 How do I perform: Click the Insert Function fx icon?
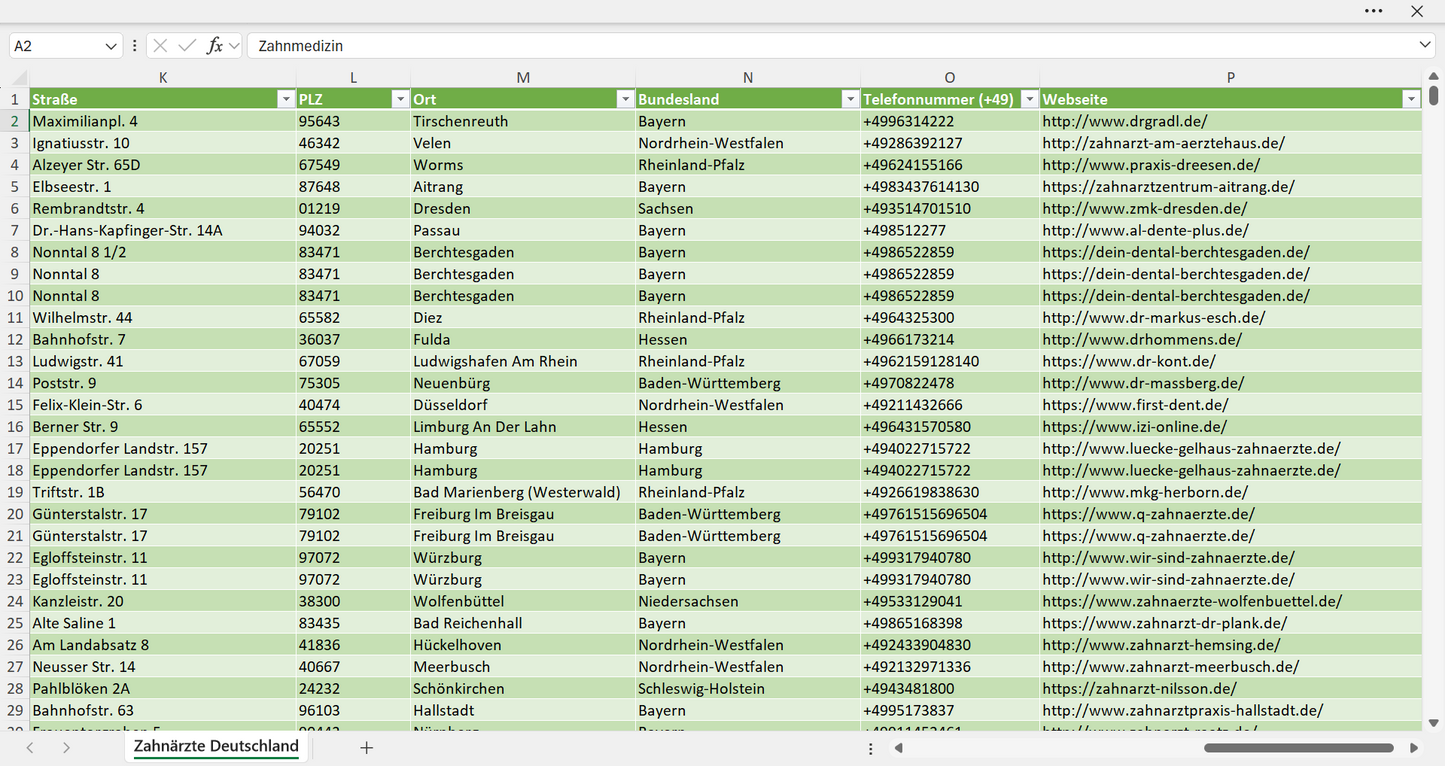coord(214,46)
